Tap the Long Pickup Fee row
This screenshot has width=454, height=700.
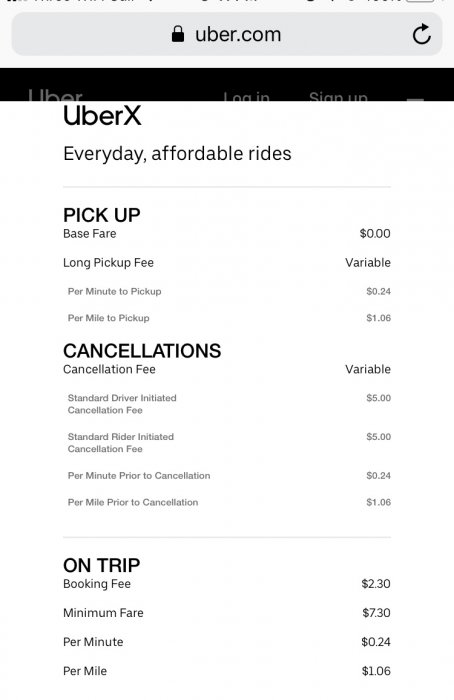pos(227,262)
